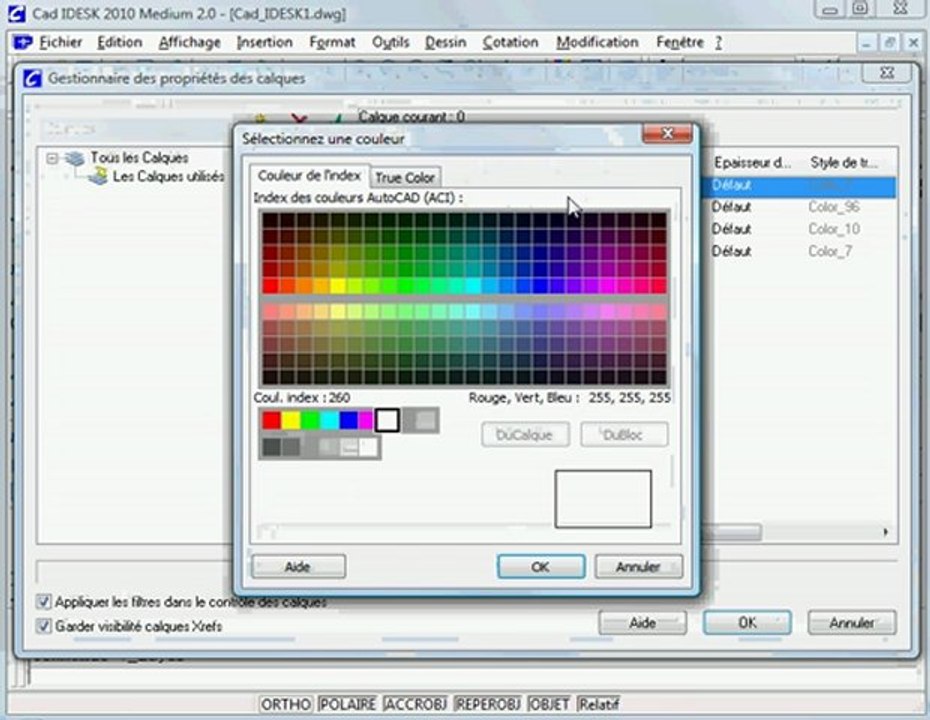930x720 pixels.
Task: Open the Insertion menu
Action: pyautogui.click(x=265, y=43)
